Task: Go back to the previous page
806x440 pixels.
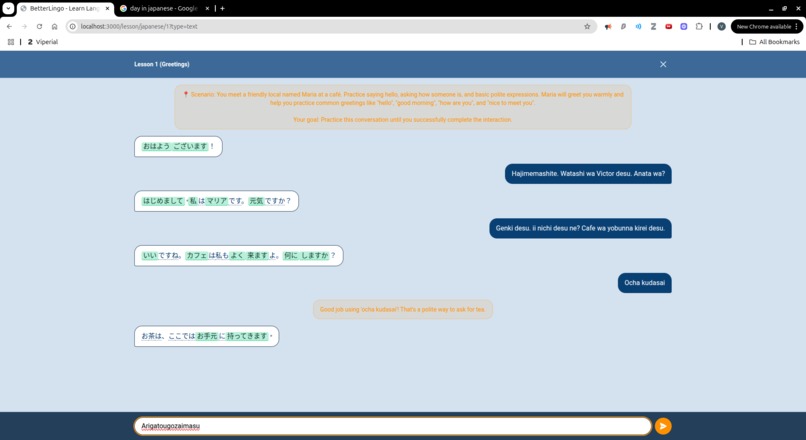Action: click(9, 27)
